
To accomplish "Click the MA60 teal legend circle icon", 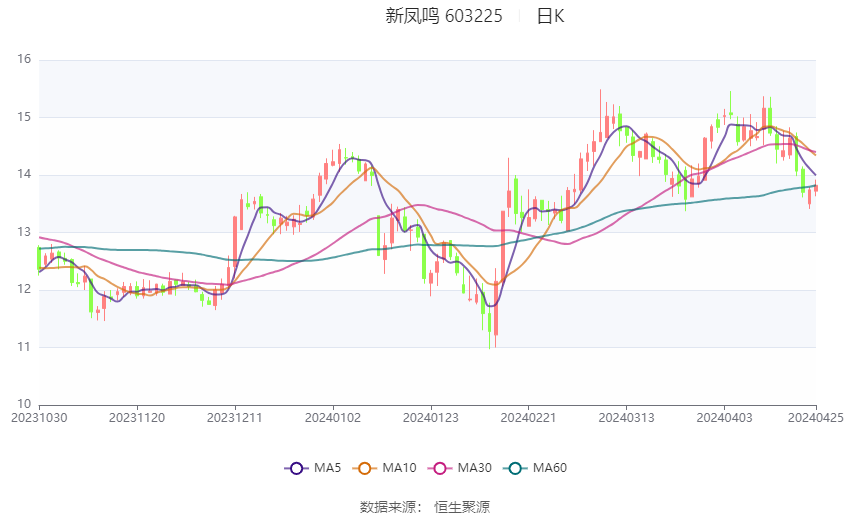I will click(515, 468).
